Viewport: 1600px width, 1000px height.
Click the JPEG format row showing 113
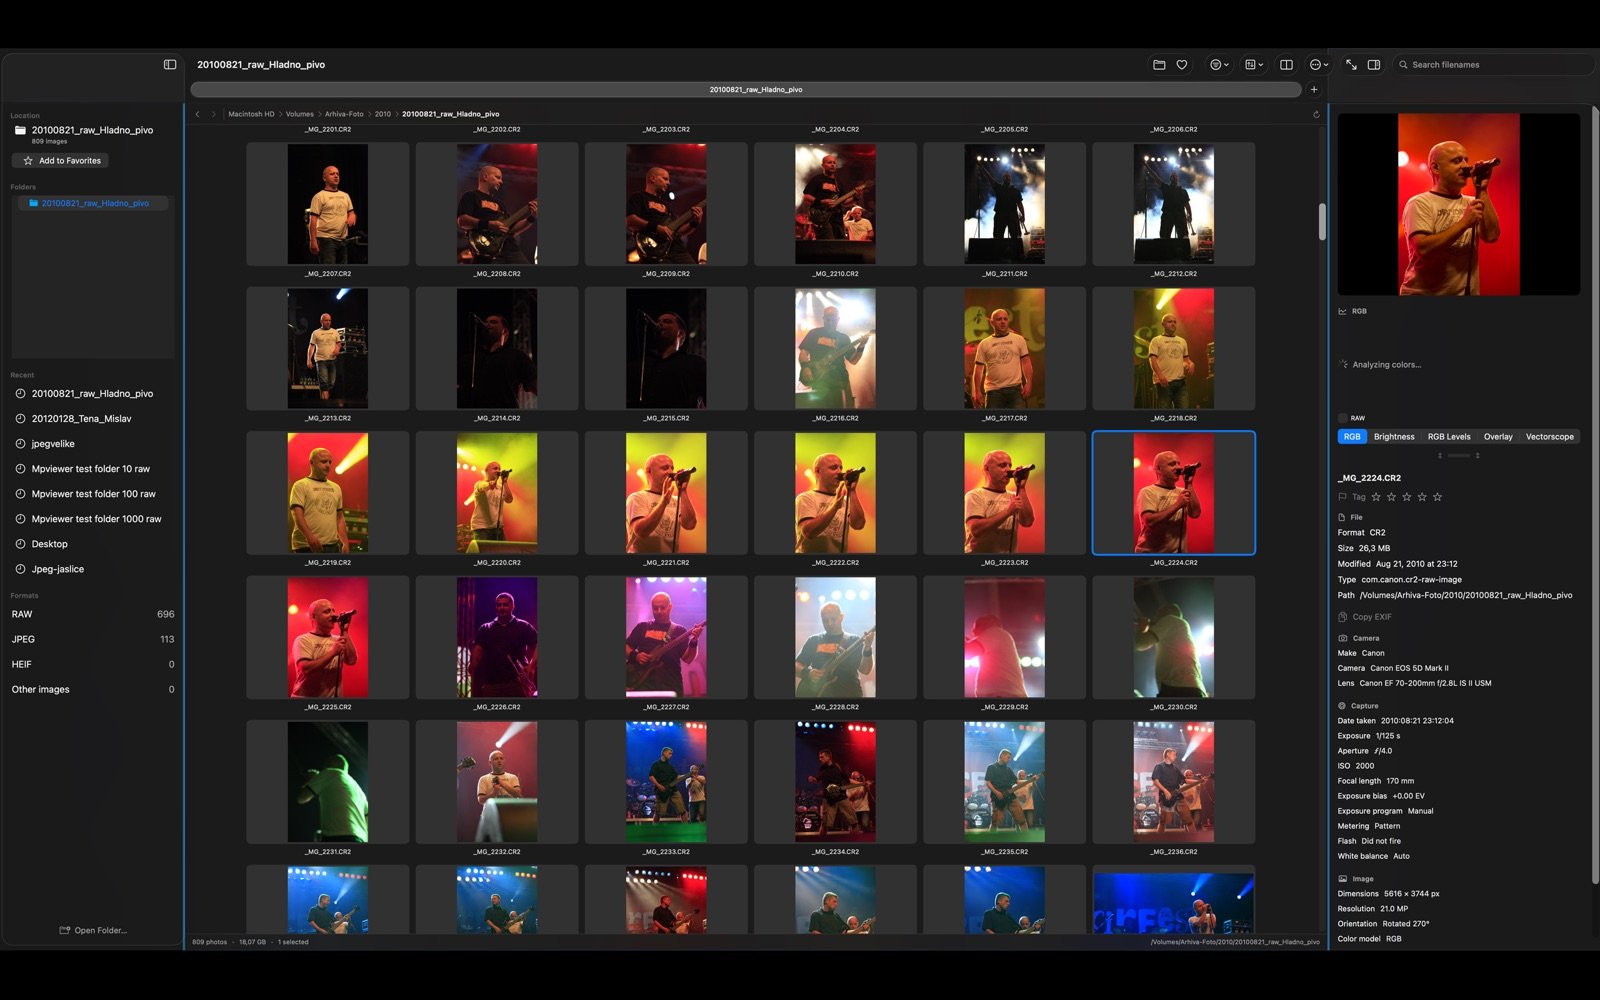(x=93, y=639)
